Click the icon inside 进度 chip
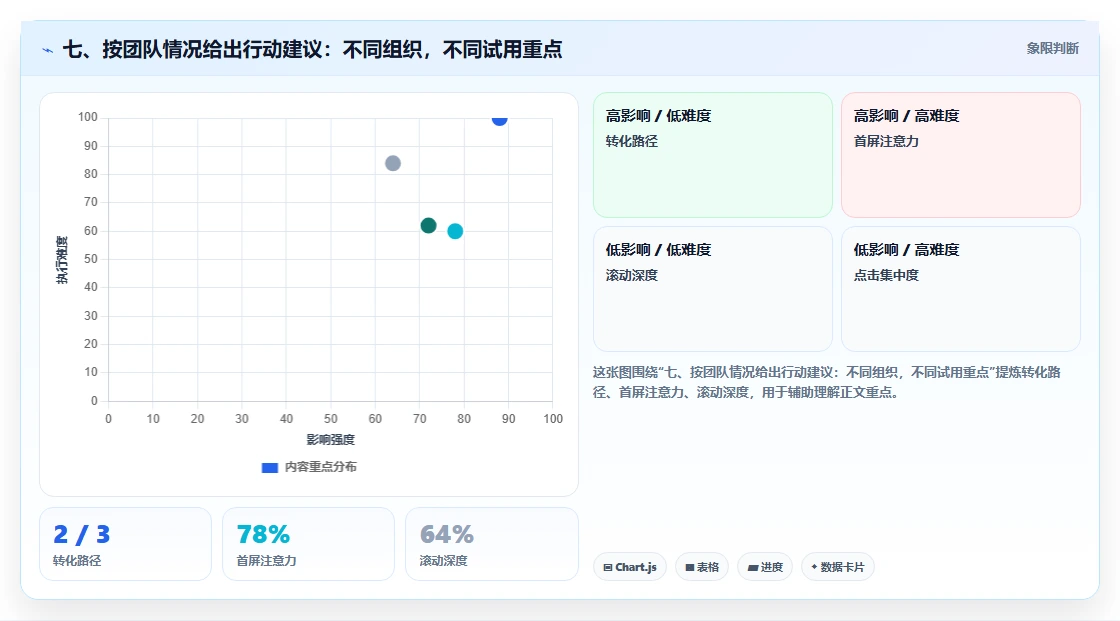The height and width of the screenshot is (621, 1120). tap(753, 568)
